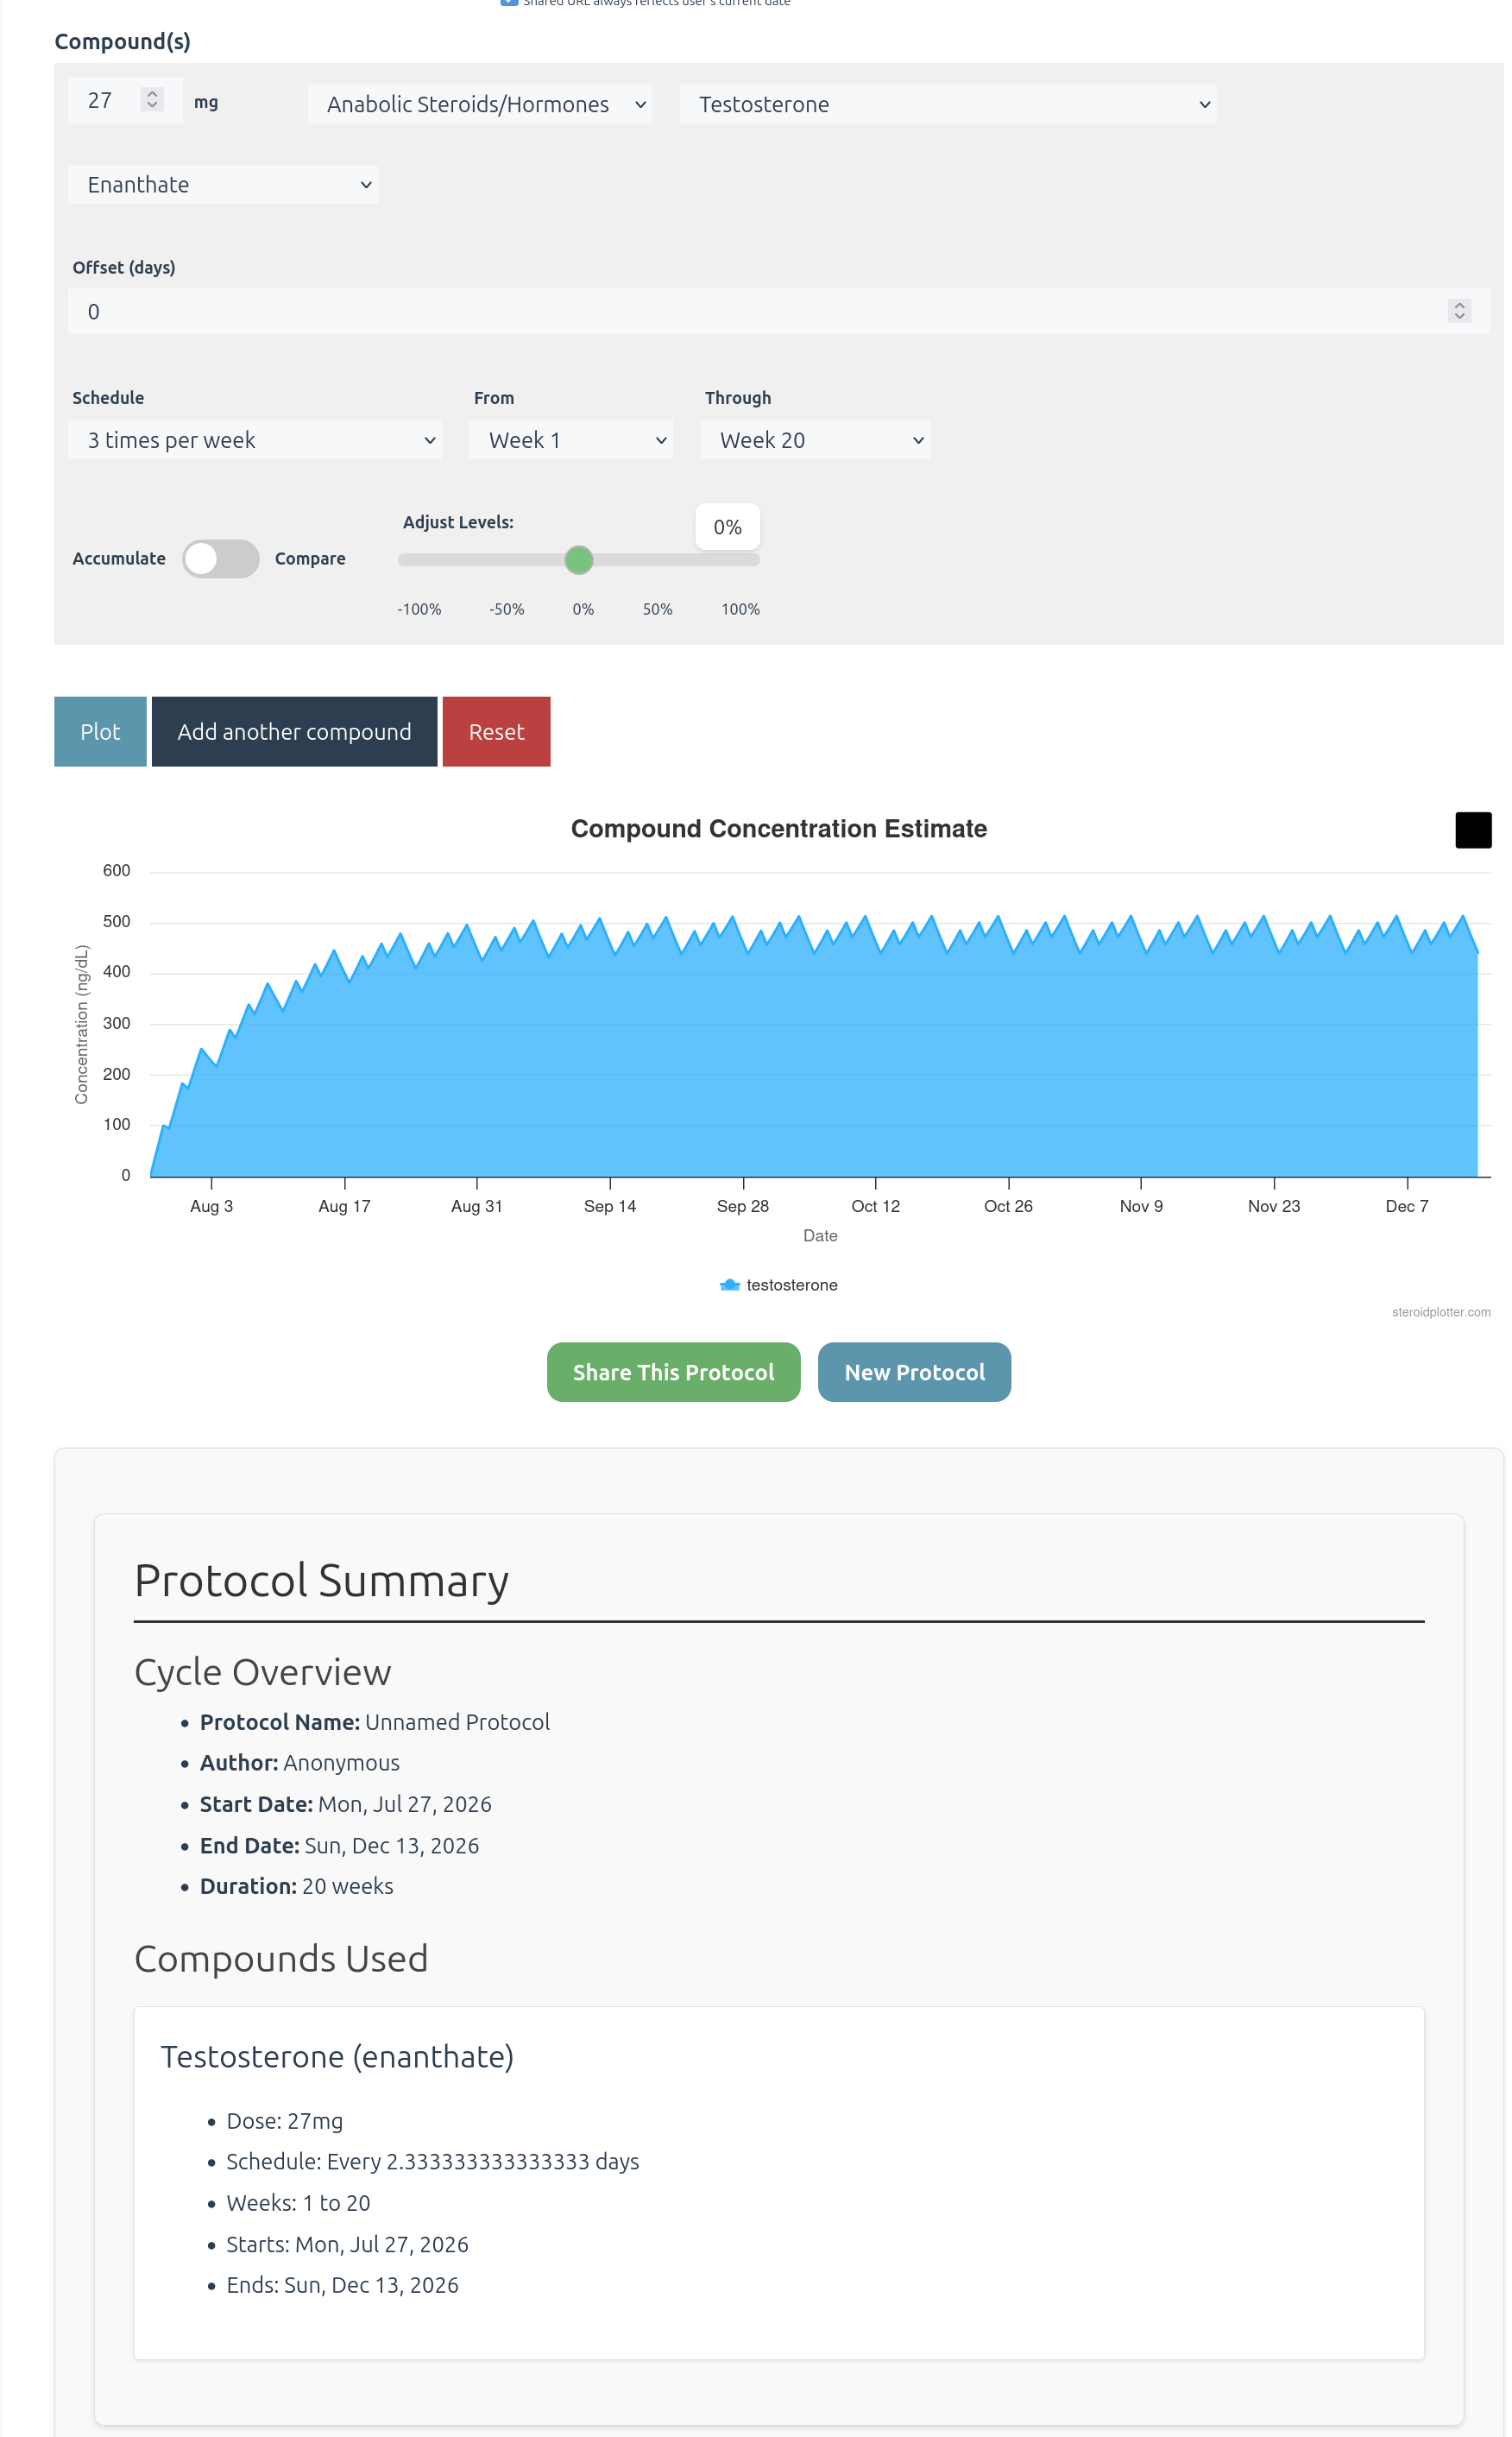The width and height of the screenshot is (1512, 2437).
Task: Change the Through Week 20 selector
Action: pyautogui.click(x=815, y=440)
